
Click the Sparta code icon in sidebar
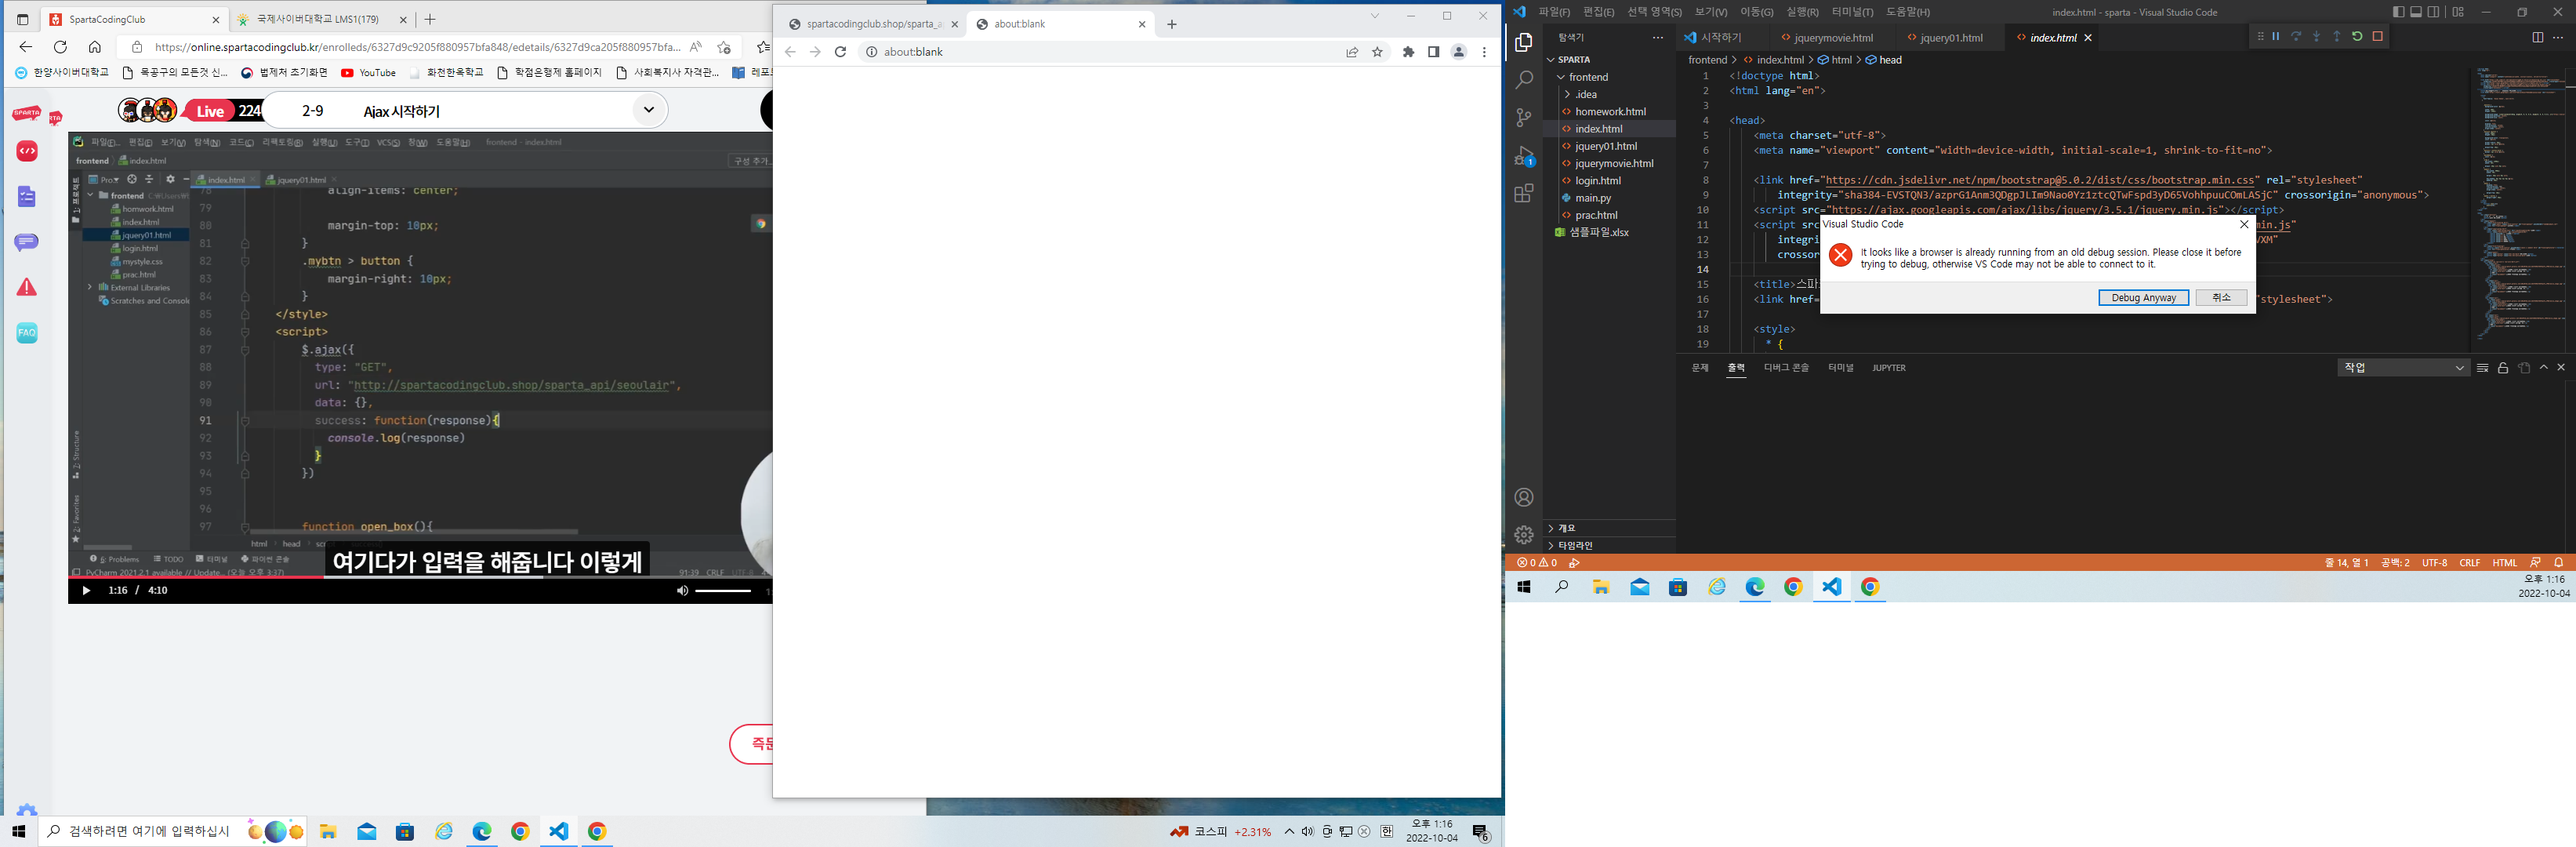point(27,151)
